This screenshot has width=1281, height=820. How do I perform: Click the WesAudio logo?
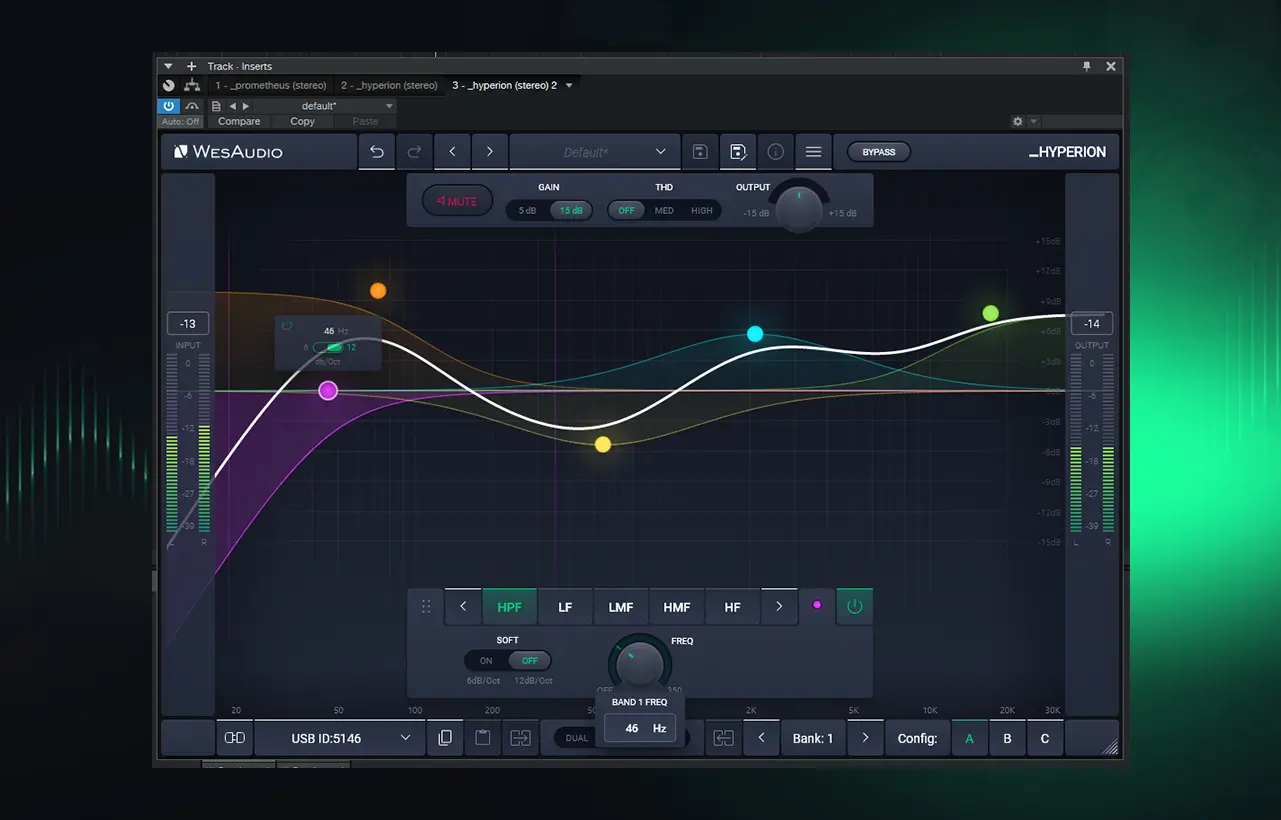[x=228, y=152]
